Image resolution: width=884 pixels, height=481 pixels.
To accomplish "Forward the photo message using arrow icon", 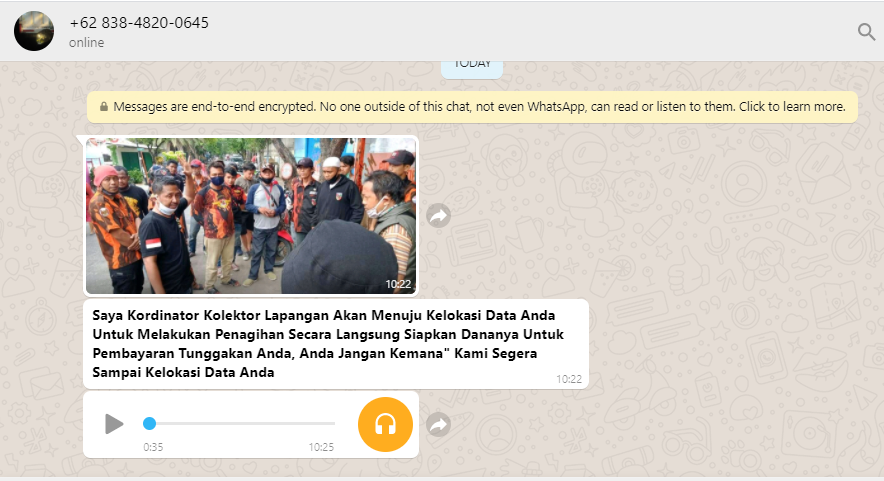I will tap(439, 216).
